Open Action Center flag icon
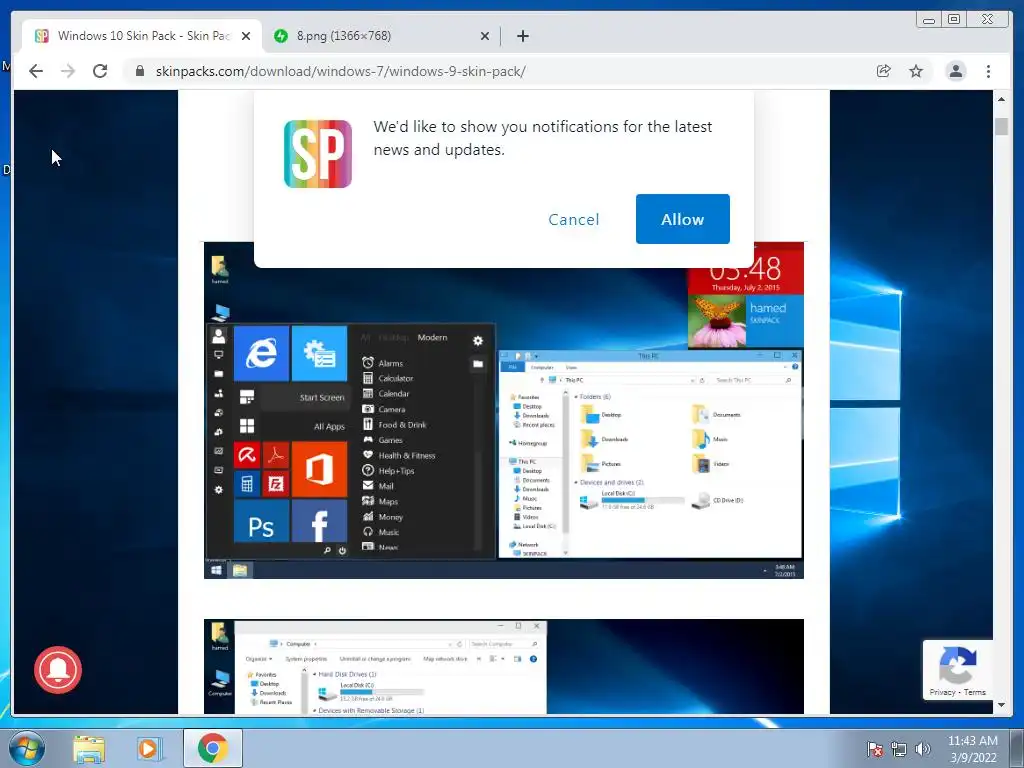 (x=875, y=749)
